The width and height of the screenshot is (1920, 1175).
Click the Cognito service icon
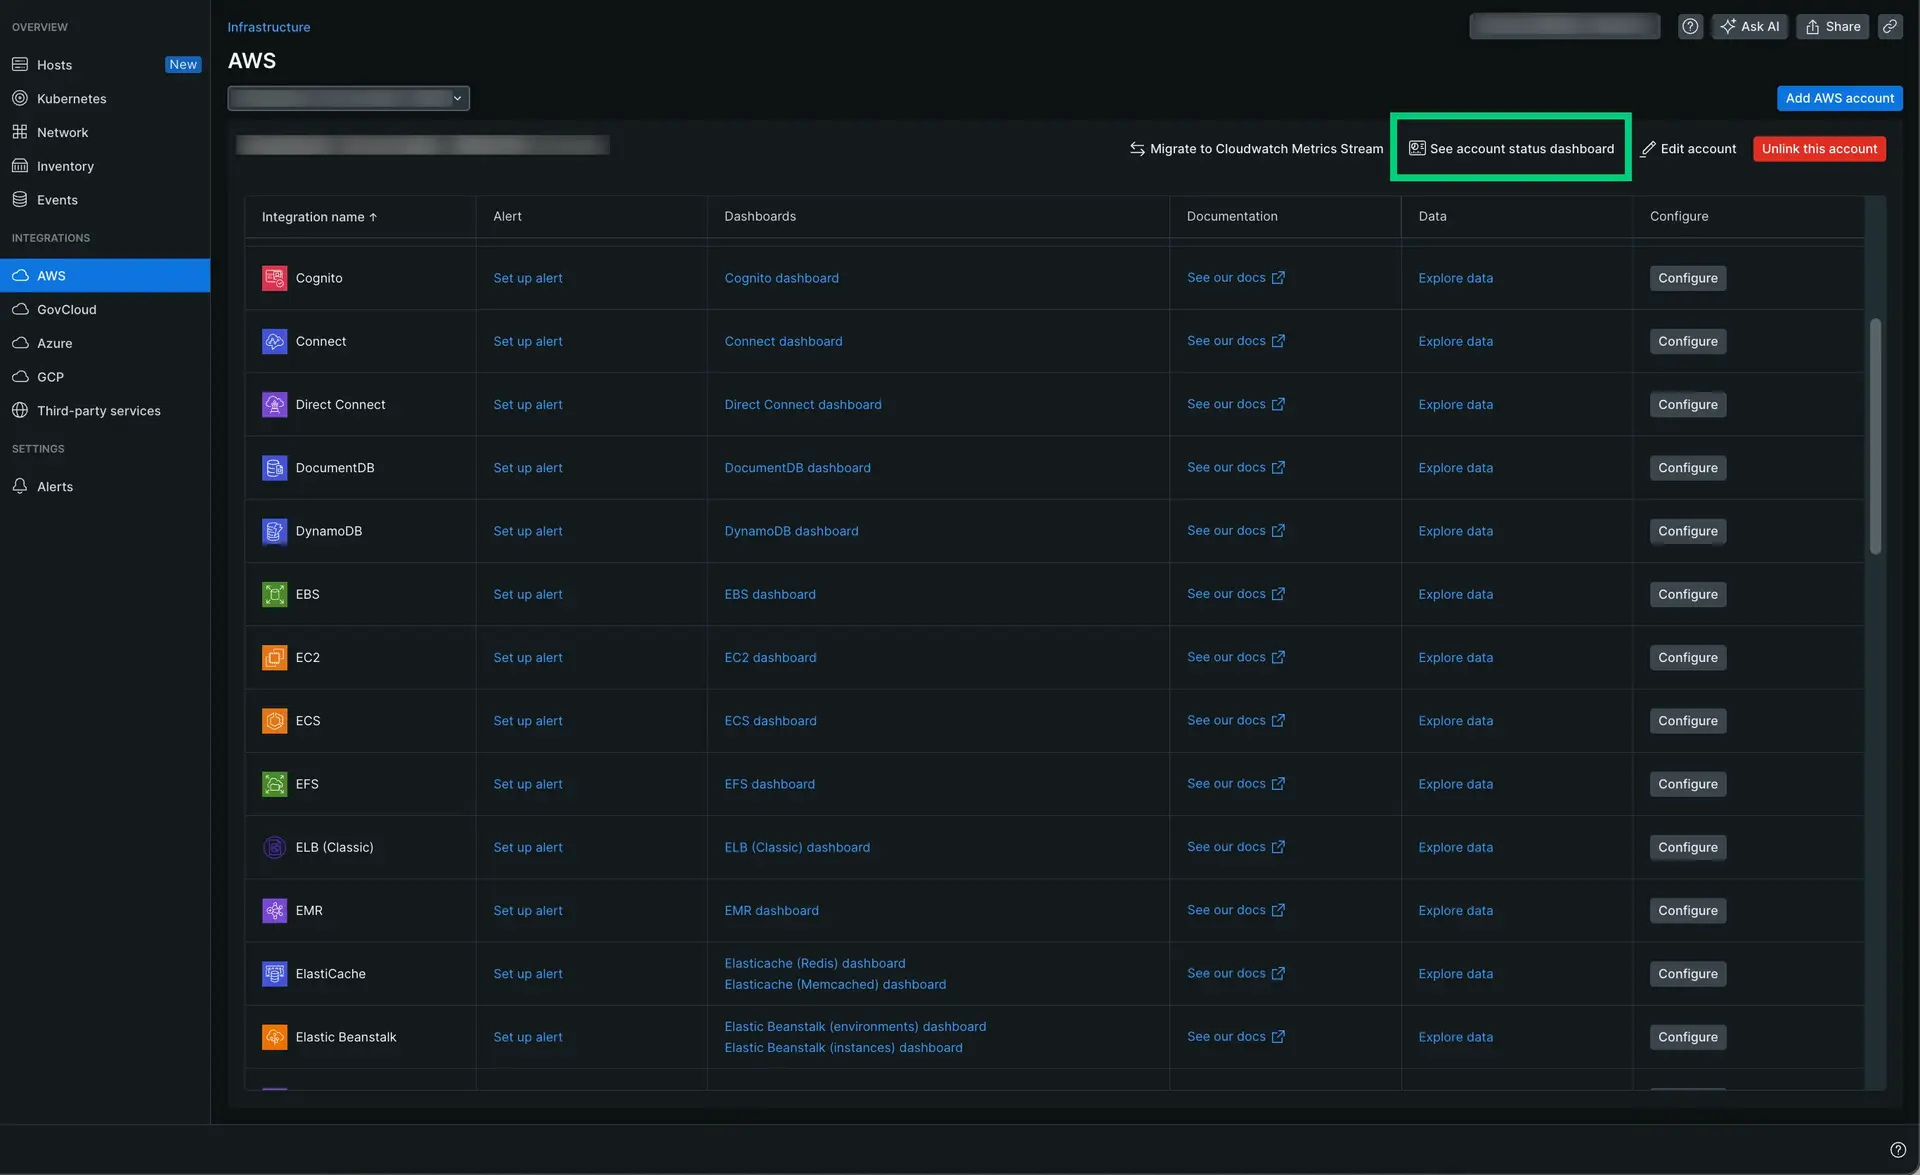274,278
